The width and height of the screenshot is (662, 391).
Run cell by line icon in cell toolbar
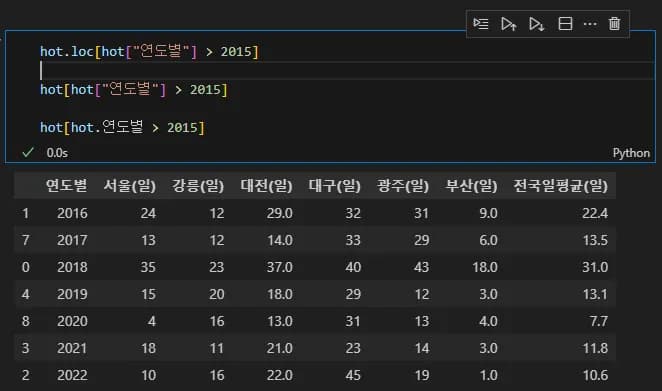pos(481,24)
